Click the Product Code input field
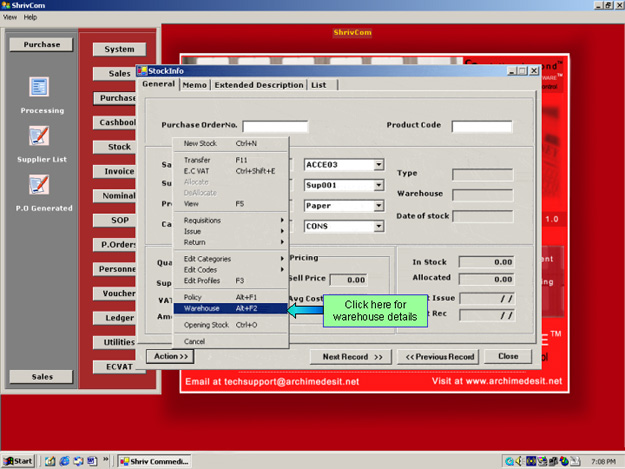 pyautogui.click(x=481, y=127)
